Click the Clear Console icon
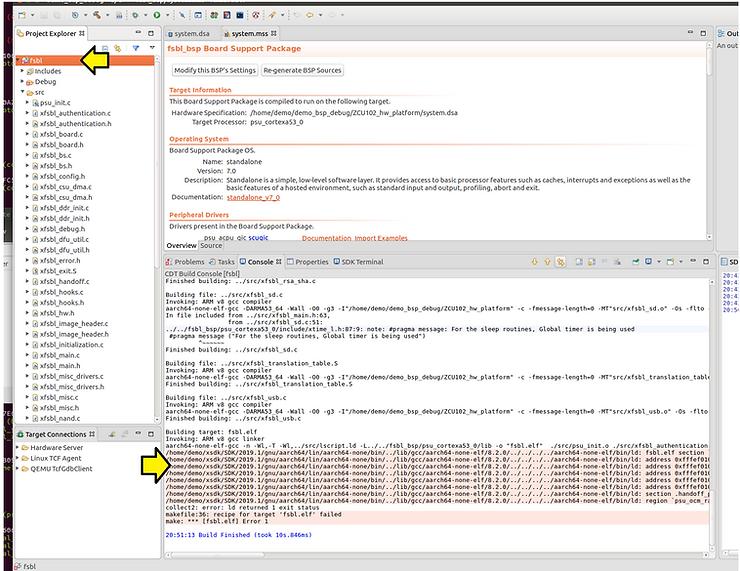This screenshot has height=571, width=740. [x=617, y=261]
